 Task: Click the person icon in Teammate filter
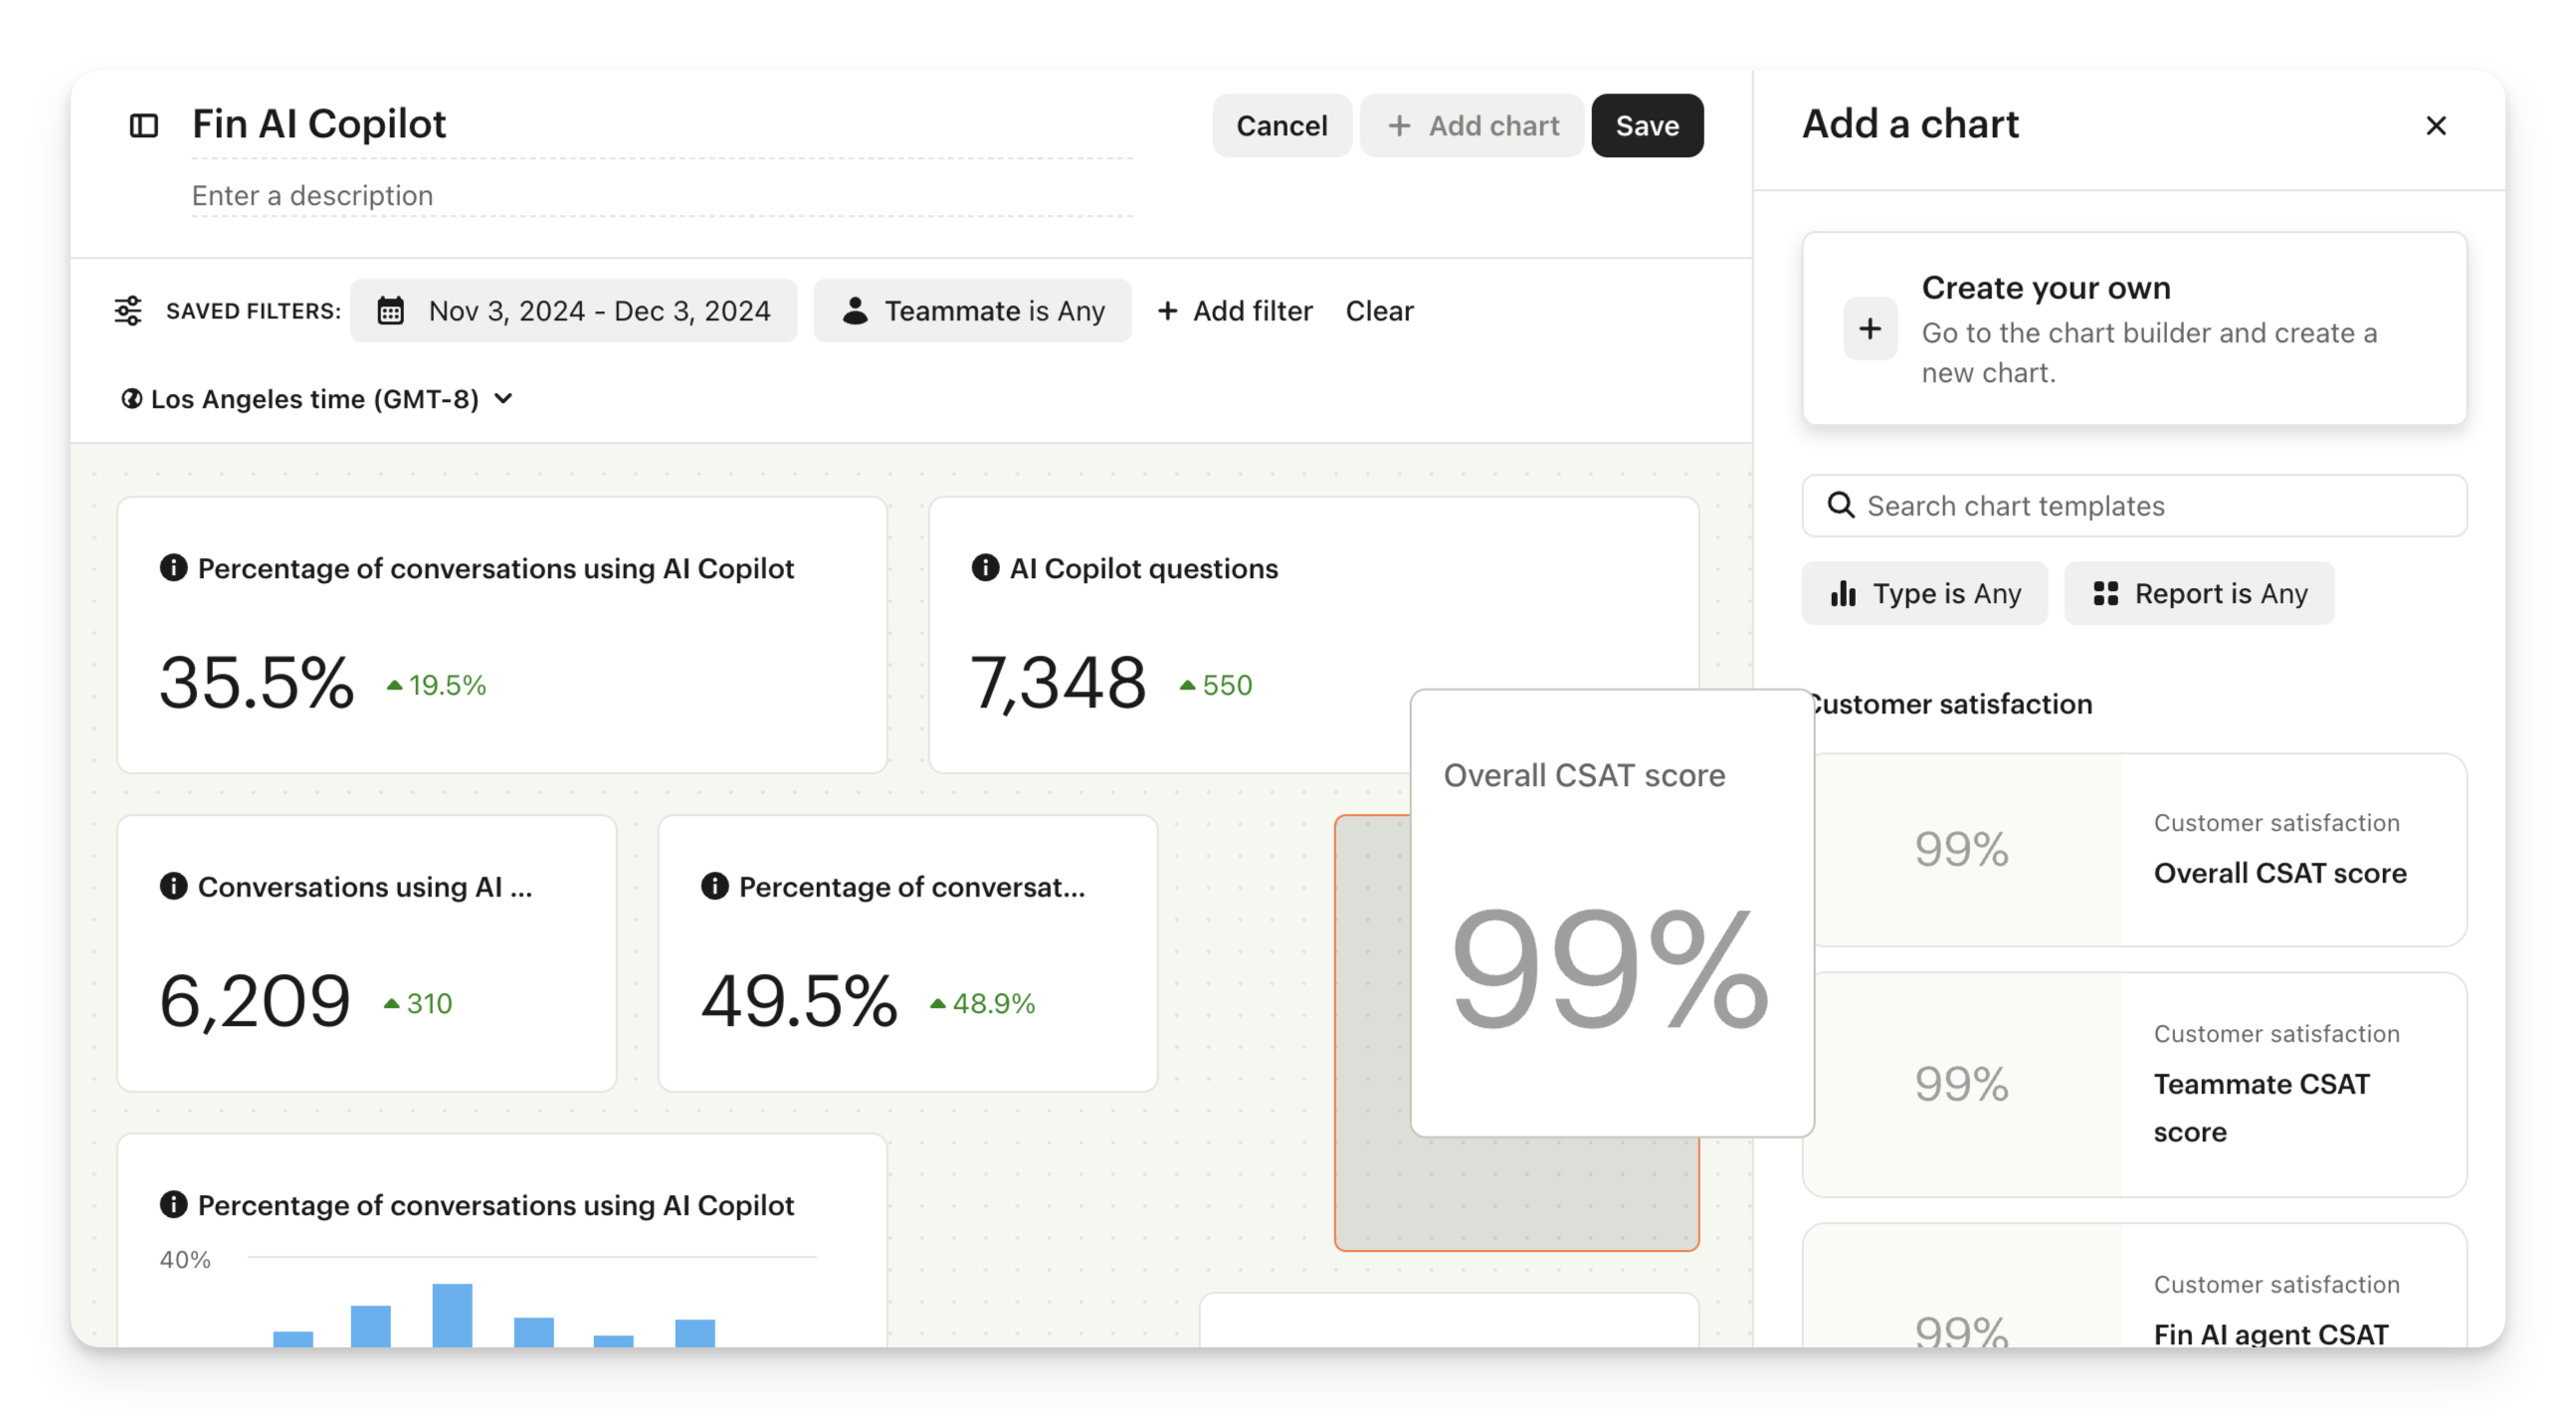tap(855, 311)
